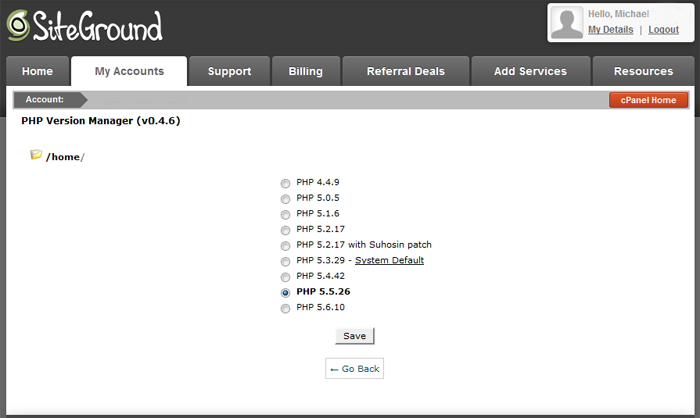Click the Hello, Michael greeting

(618, 14)
